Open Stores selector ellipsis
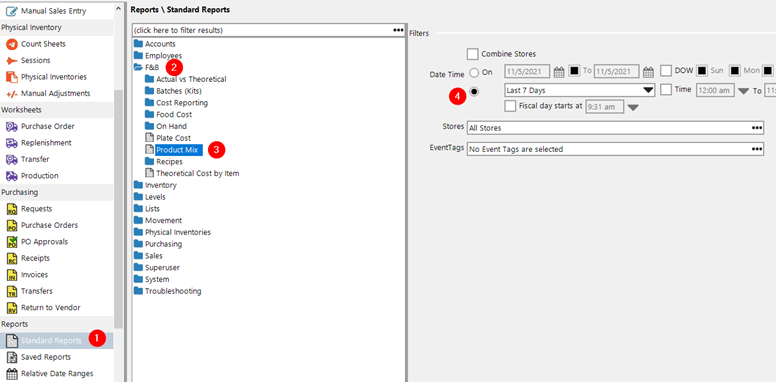The height and width of the screenshot is (382, 776). pyautogui.click(x=757, y=128)
